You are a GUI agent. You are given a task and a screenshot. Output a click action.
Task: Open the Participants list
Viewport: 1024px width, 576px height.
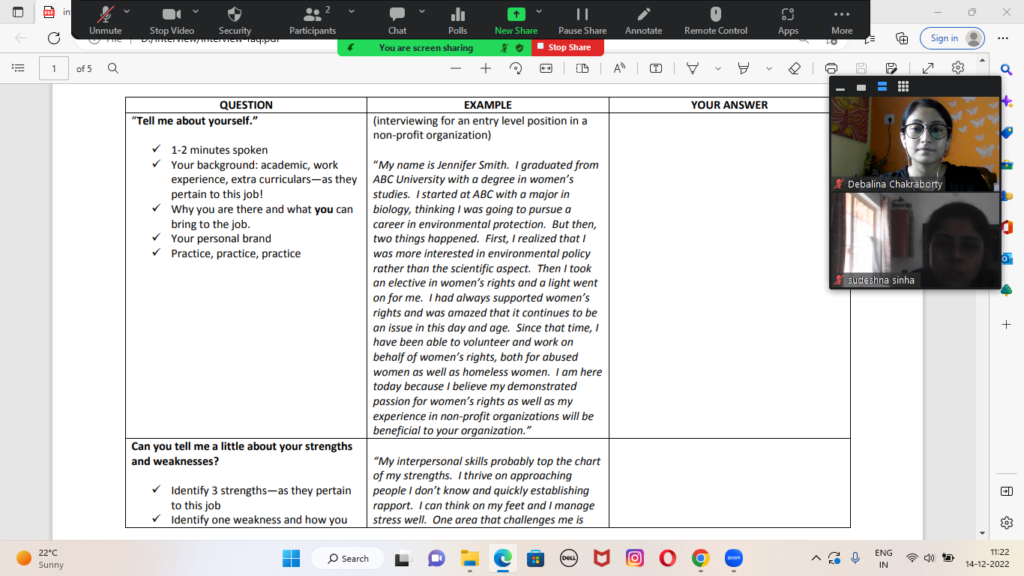[x=312, y=19]
